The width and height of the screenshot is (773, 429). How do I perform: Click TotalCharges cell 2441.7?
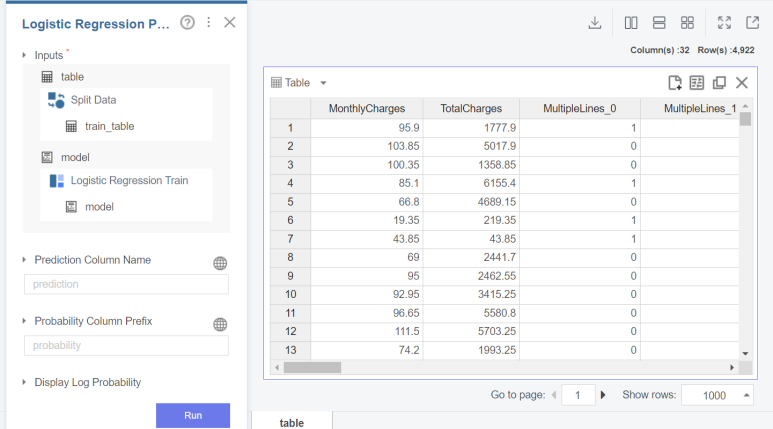pos(471,257)
